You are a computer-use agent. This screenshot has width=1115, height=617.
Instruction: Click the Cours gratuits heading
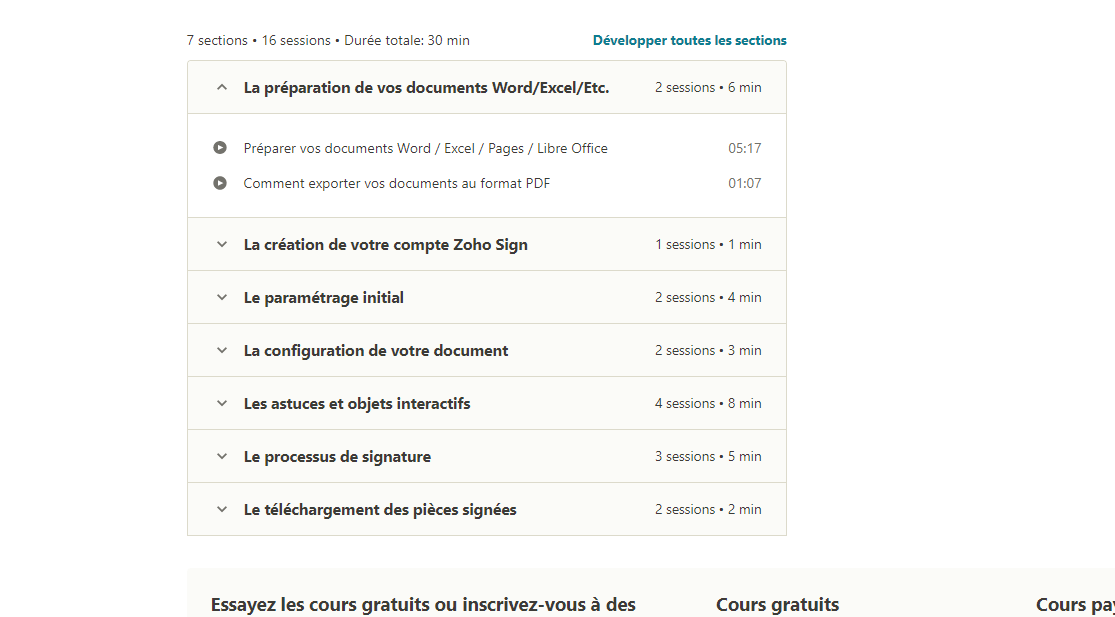(x=777, y=604)
